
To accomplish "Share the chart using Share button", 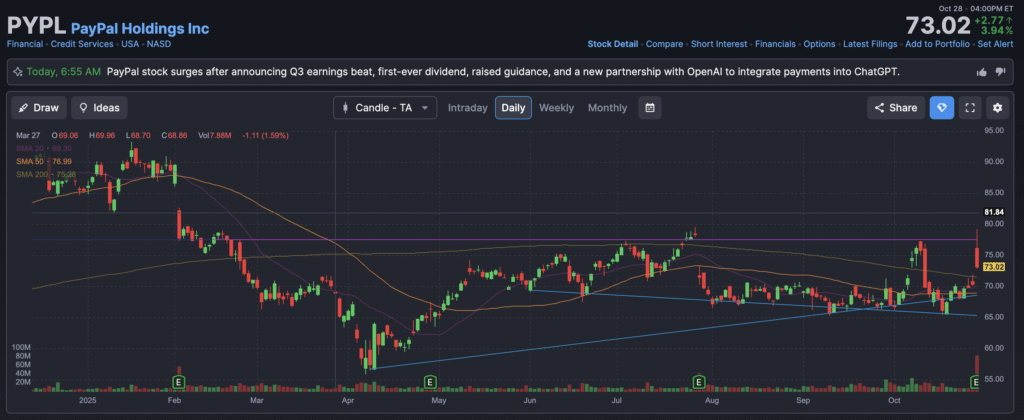I will pos(893,108).
